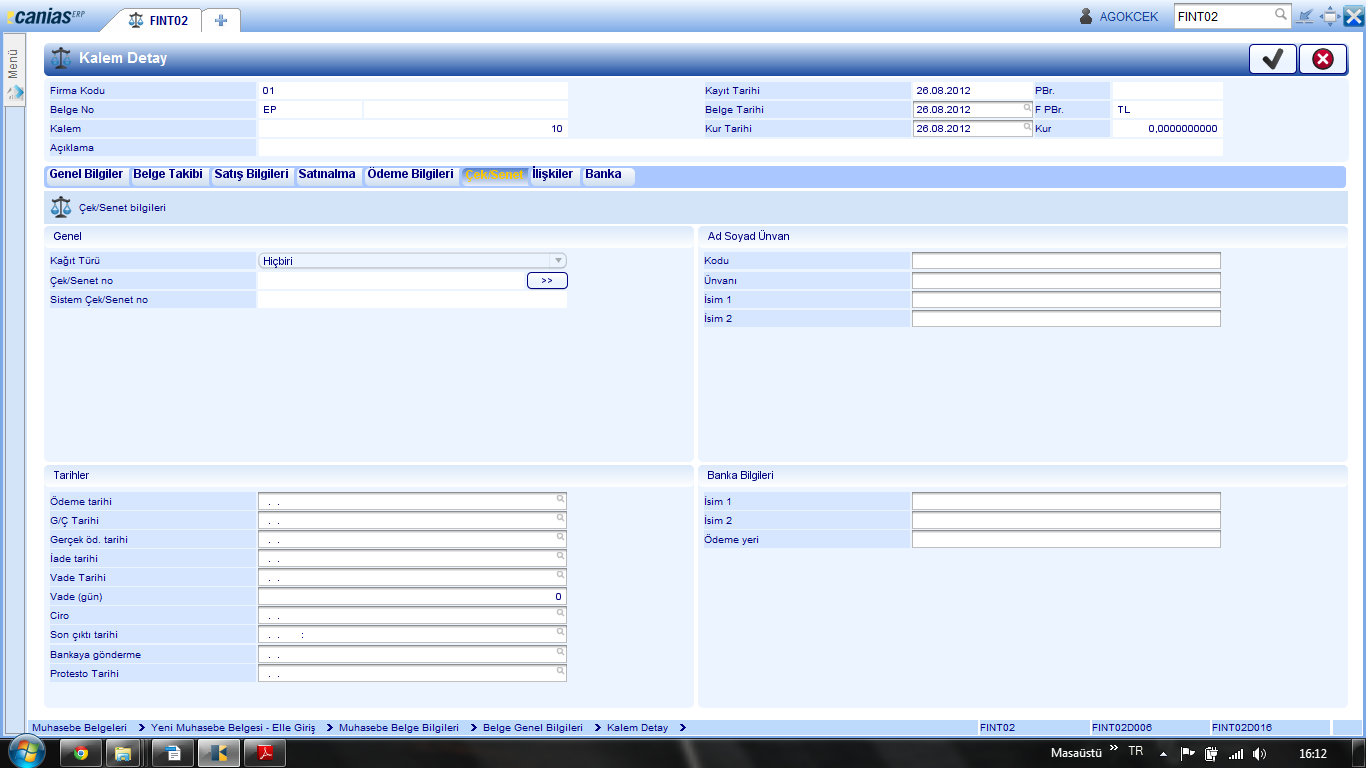The width and height of the screenshot is (1366, 768).
Task: Click the Ödeme yeri input field
Action: [1066, 540]
